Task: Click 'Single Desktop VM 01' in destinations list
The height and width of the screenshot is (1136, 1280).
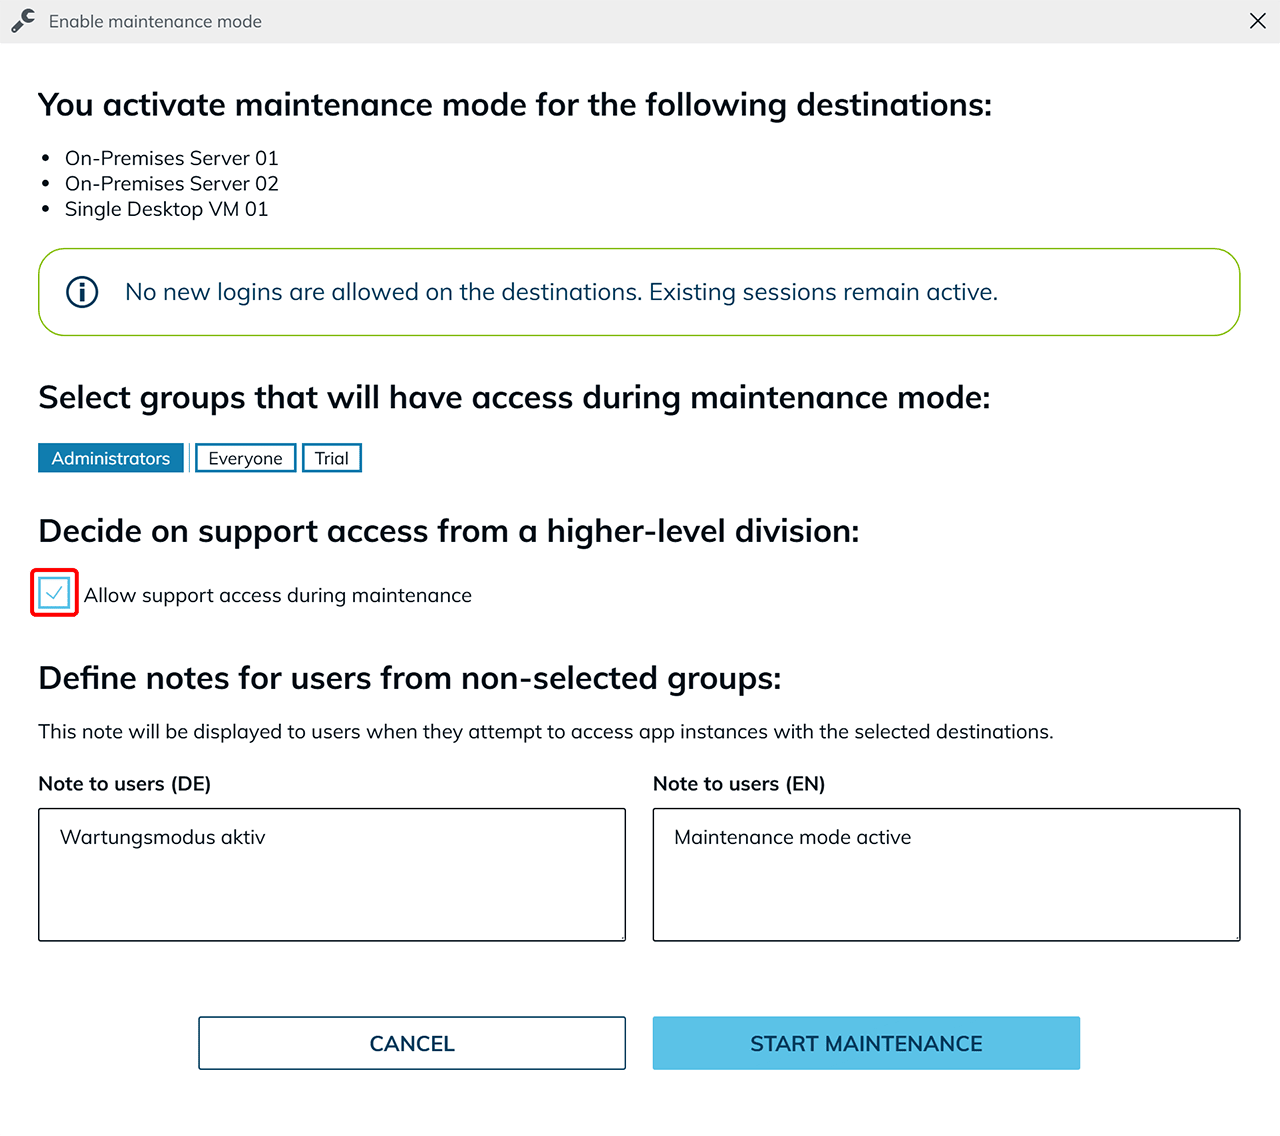Action: [x=166, y=209]
